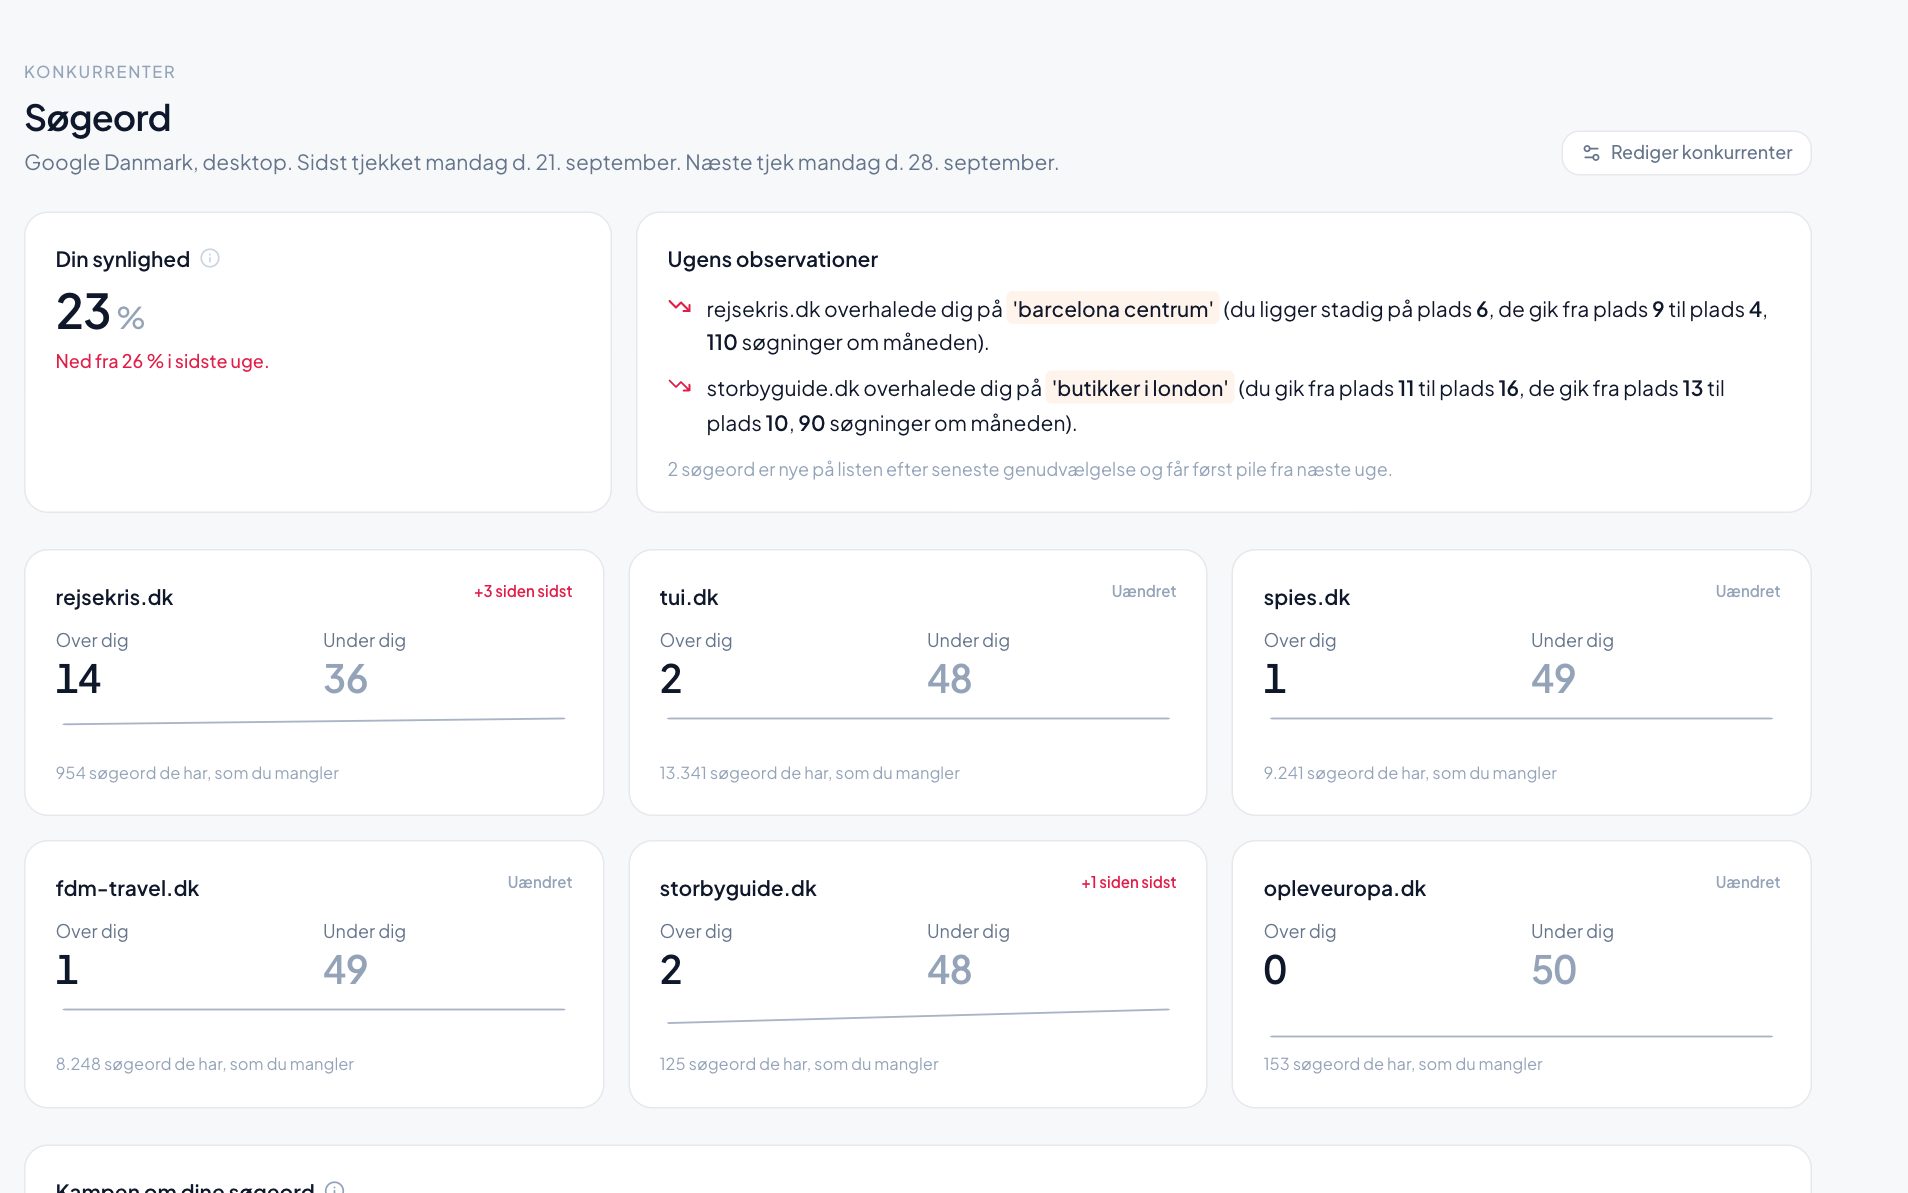Click the '2 søgeord er nye på listen' note
Image resolution: width=1908 pixels, height=1193 pixels.
(1029, 469)
